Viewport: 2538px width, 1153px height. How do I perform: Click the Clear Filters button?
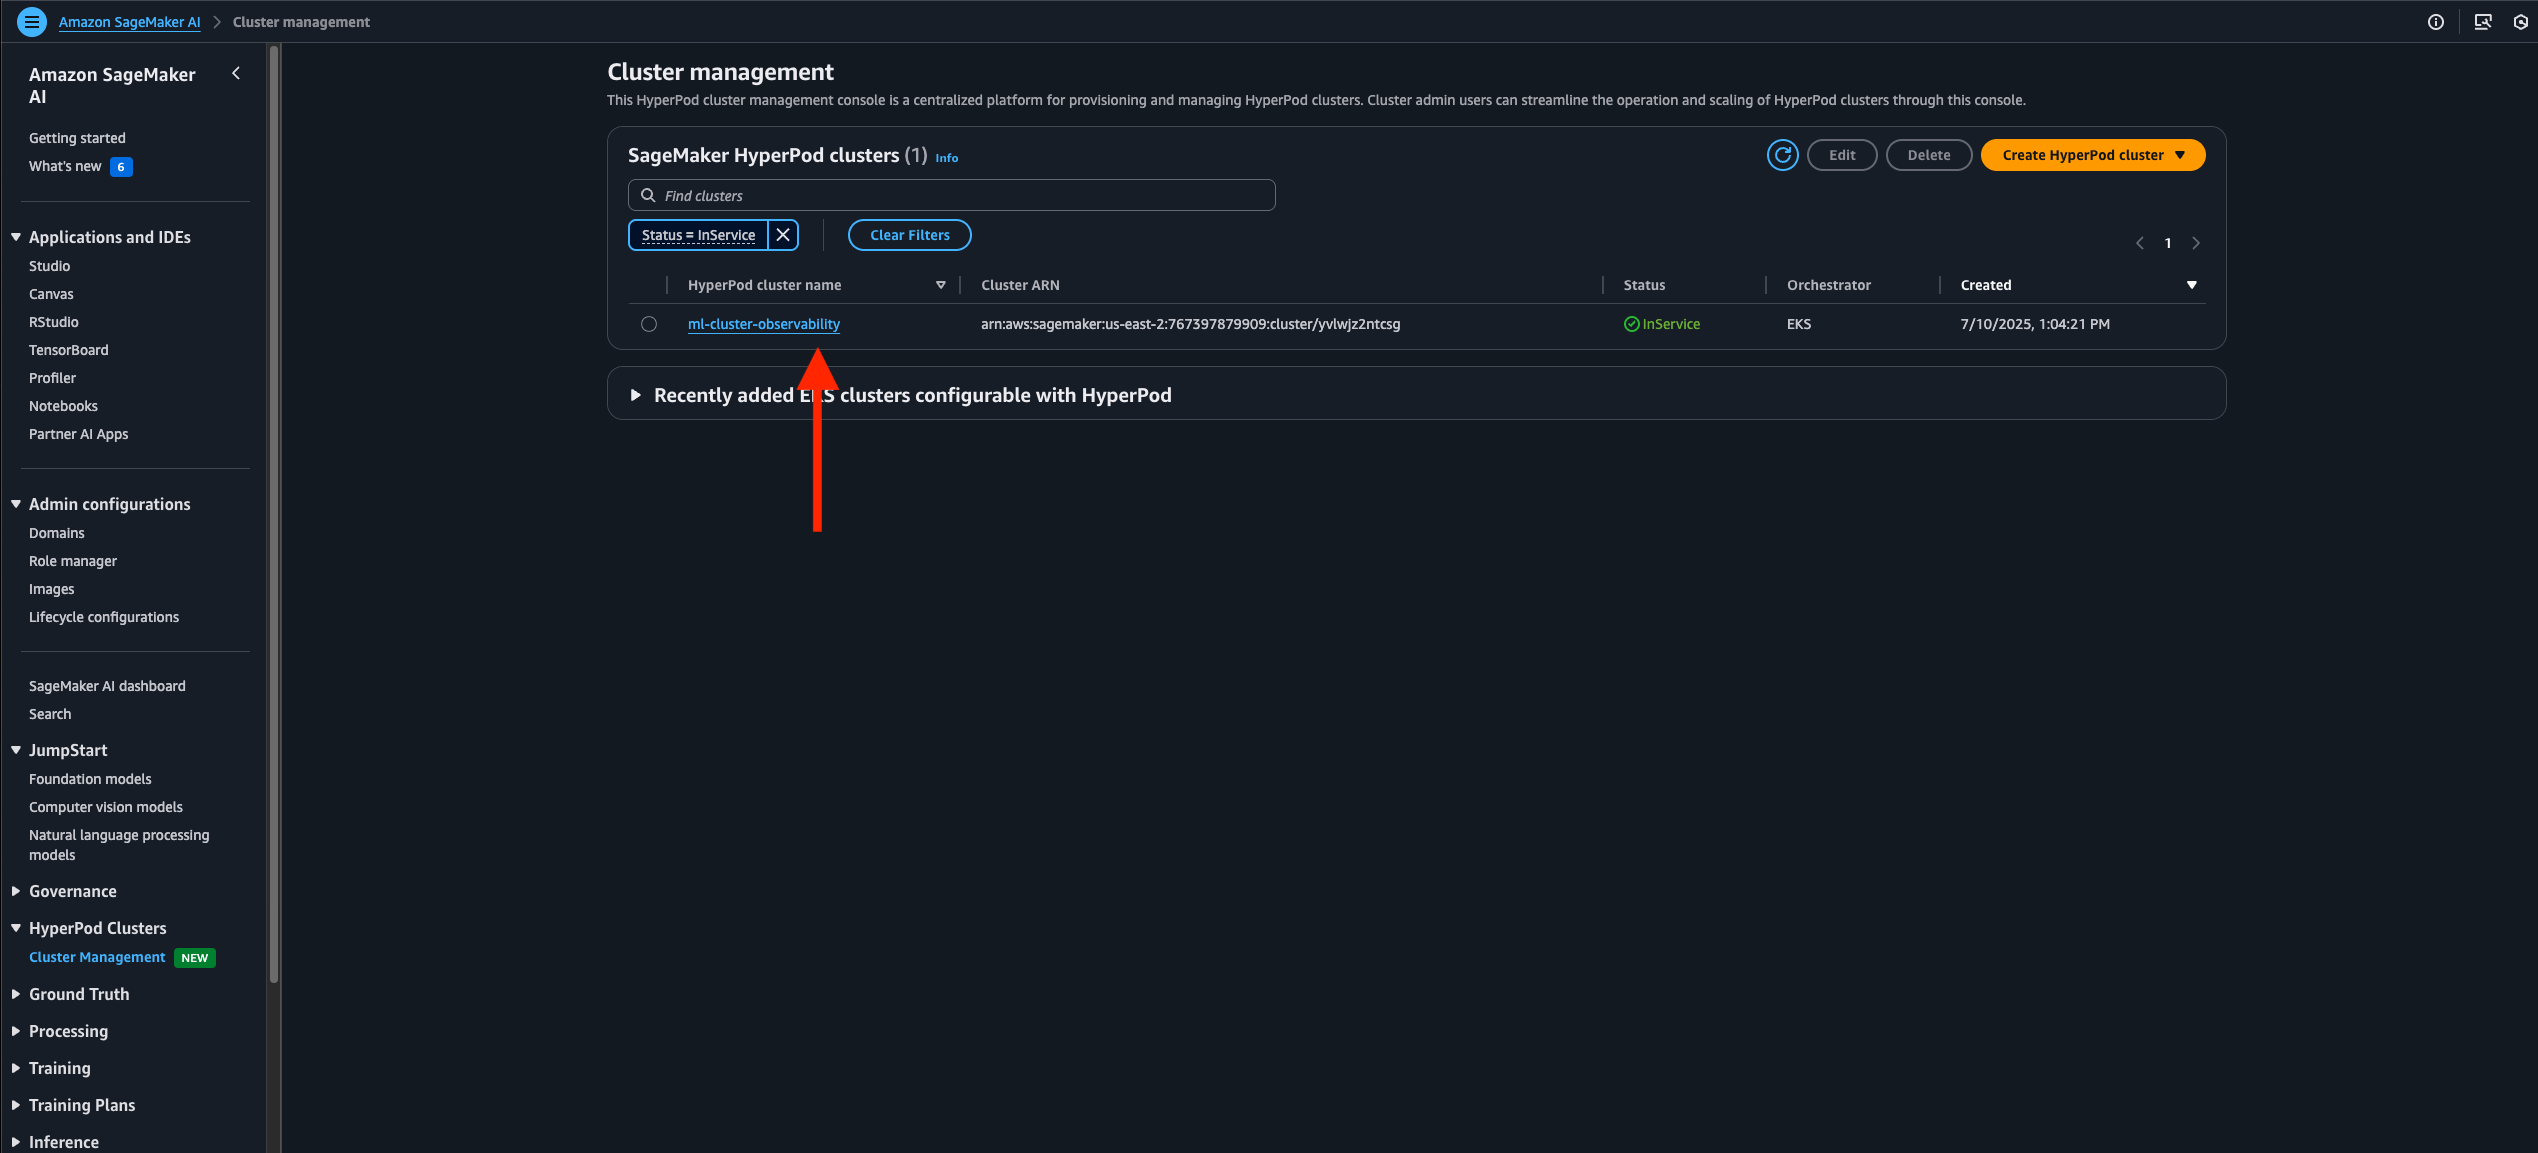pyautogui.click(x=909, y=235)
